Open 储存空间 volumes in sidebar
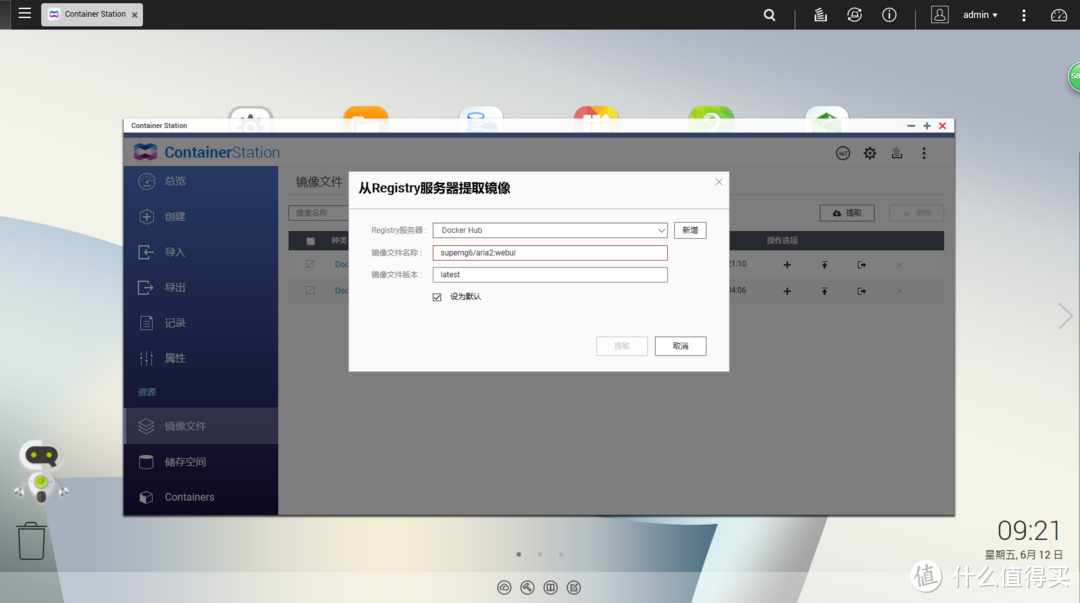1080x603 pixels. (x=201, y=462)
